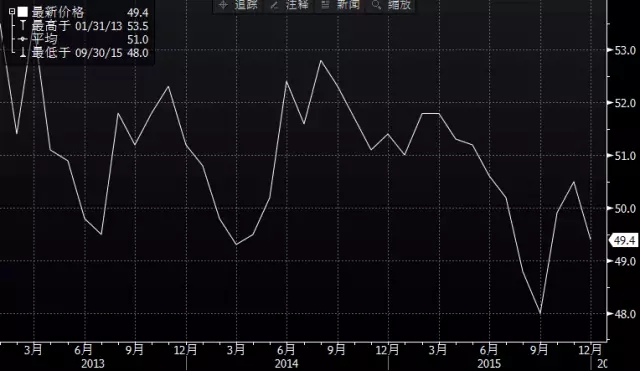Click the magnifier icon for 缩放

(x=376, y=5)
